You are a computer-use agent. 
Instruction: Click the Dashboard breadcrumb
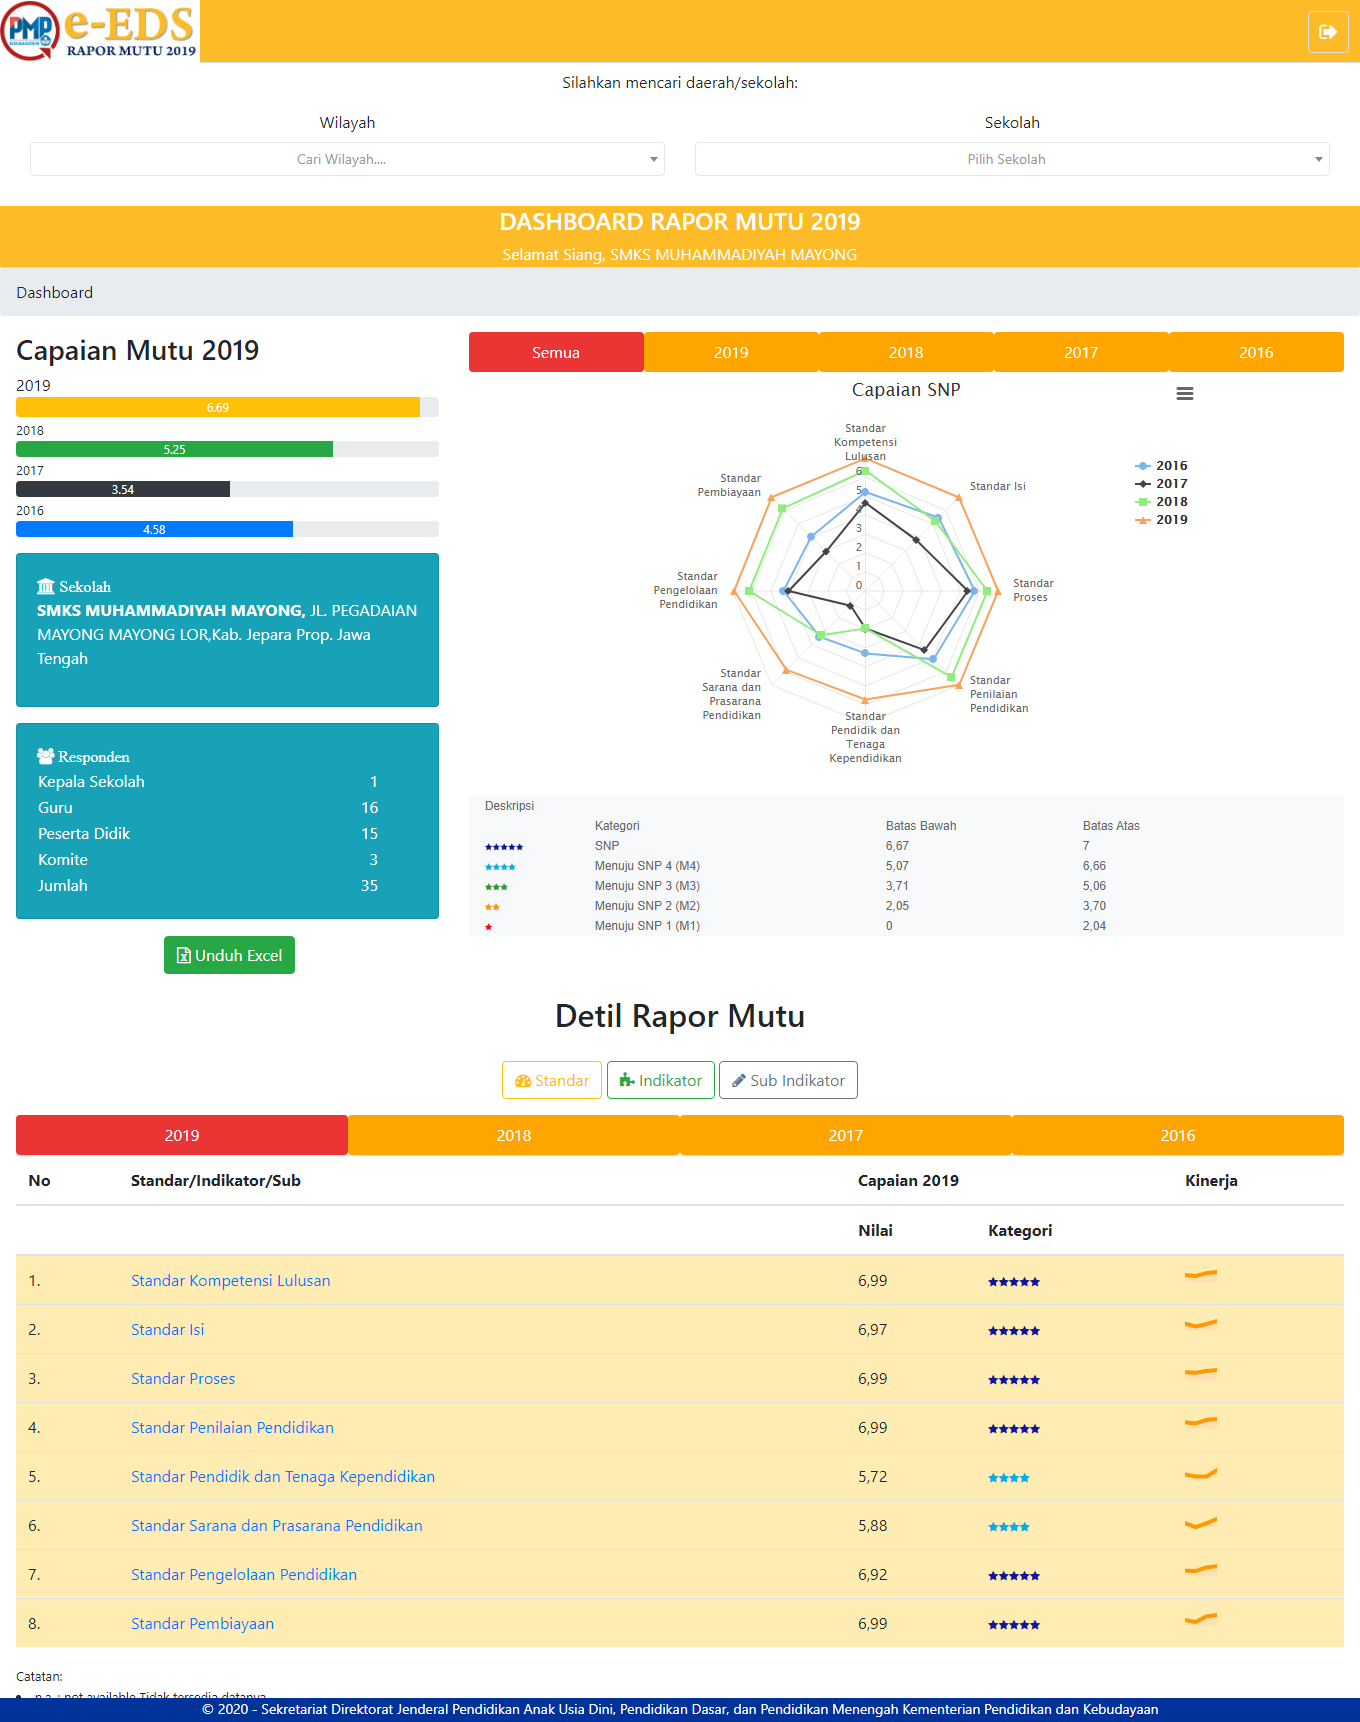pos(54,293)
